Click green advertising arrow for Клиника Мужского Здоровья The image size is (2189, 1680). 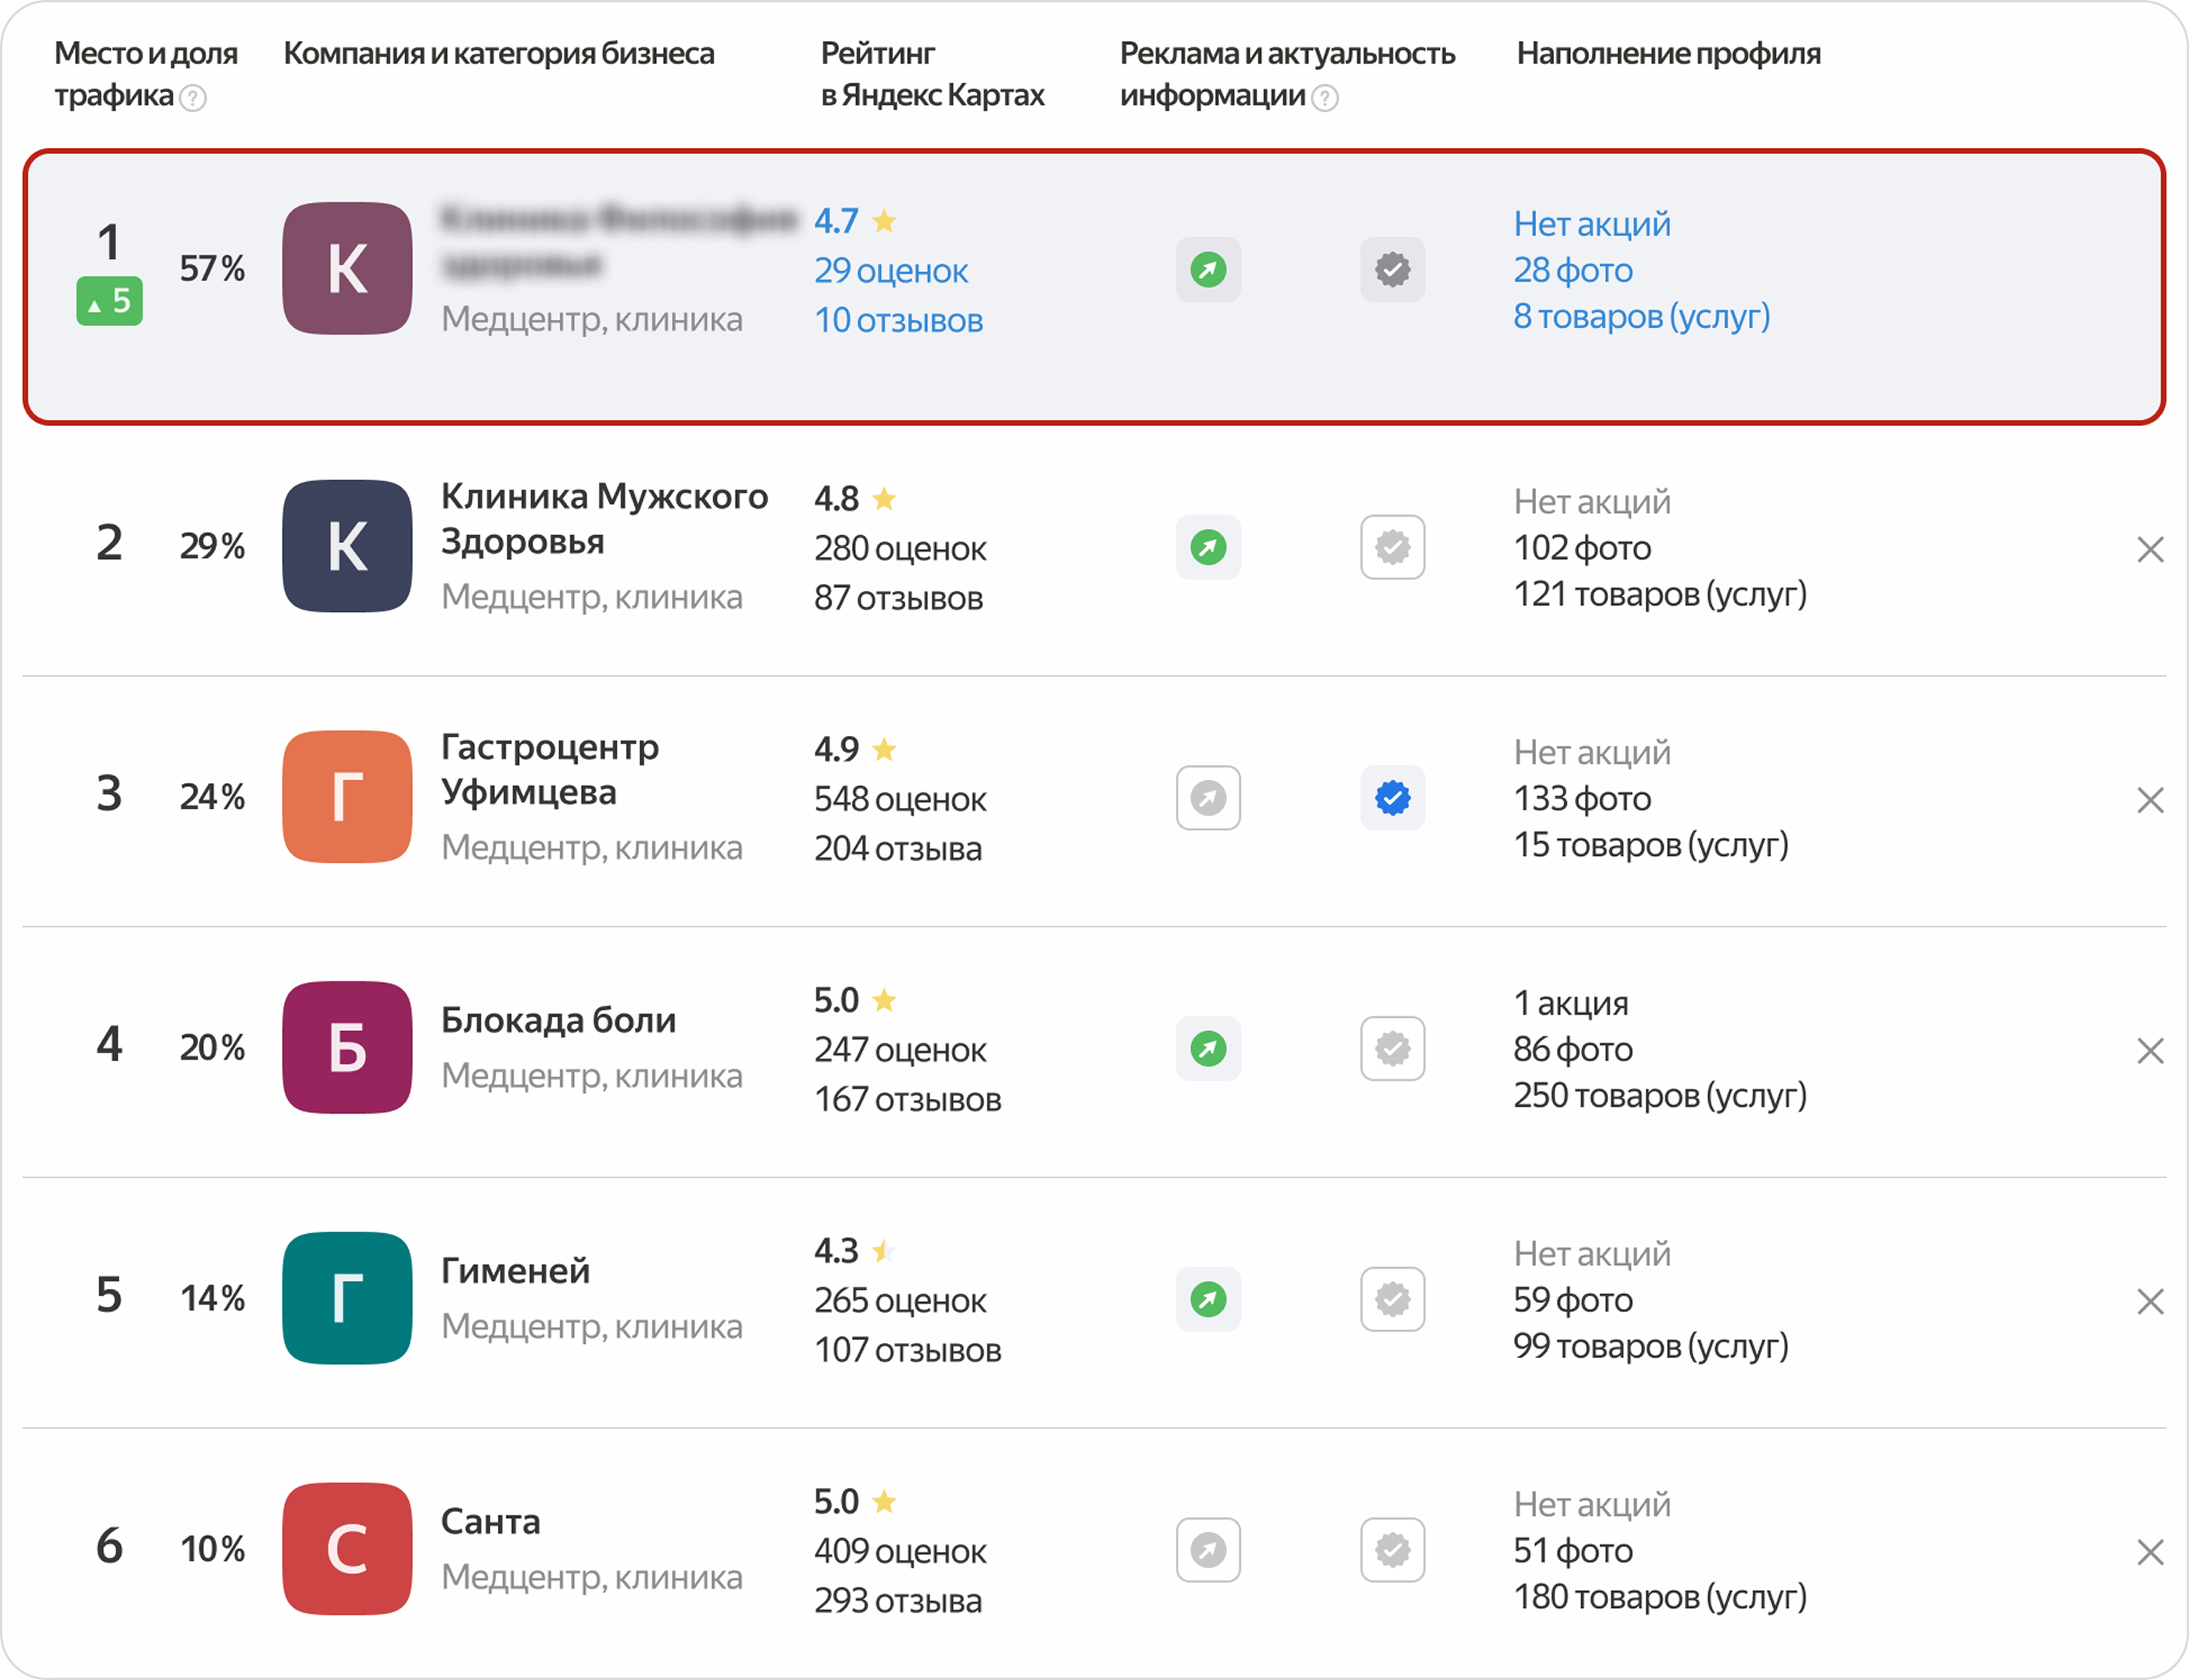1208,547
